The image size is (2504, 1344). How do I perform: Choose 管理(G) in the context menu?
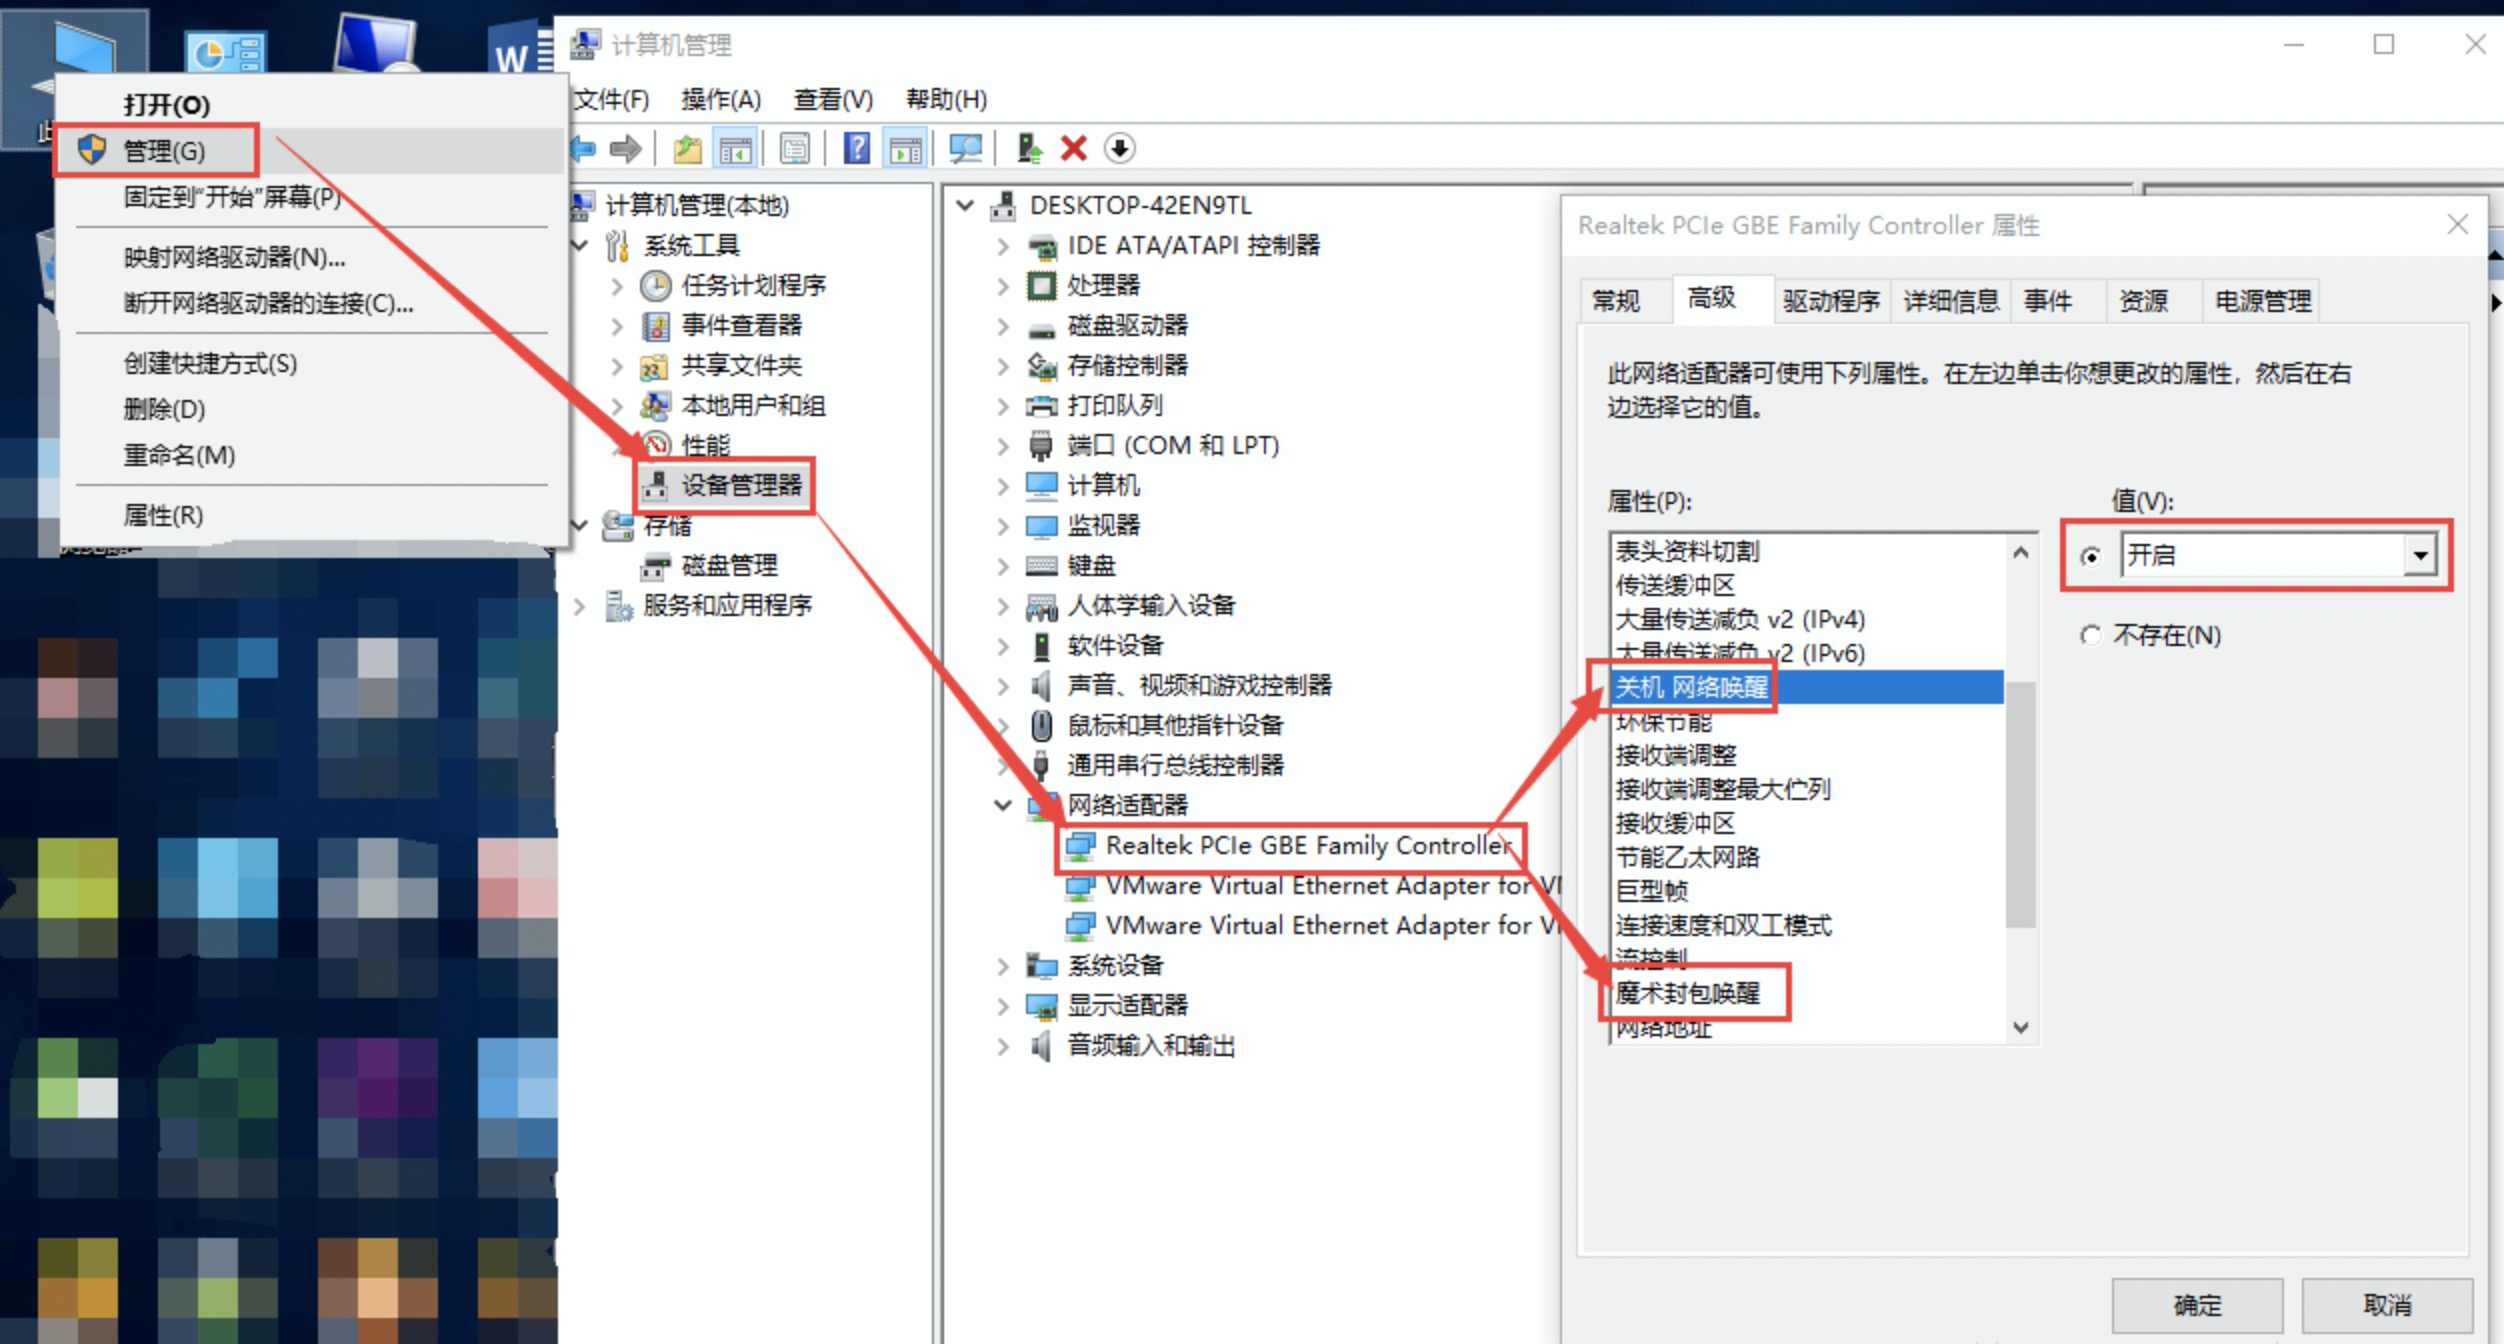point(312,151)
